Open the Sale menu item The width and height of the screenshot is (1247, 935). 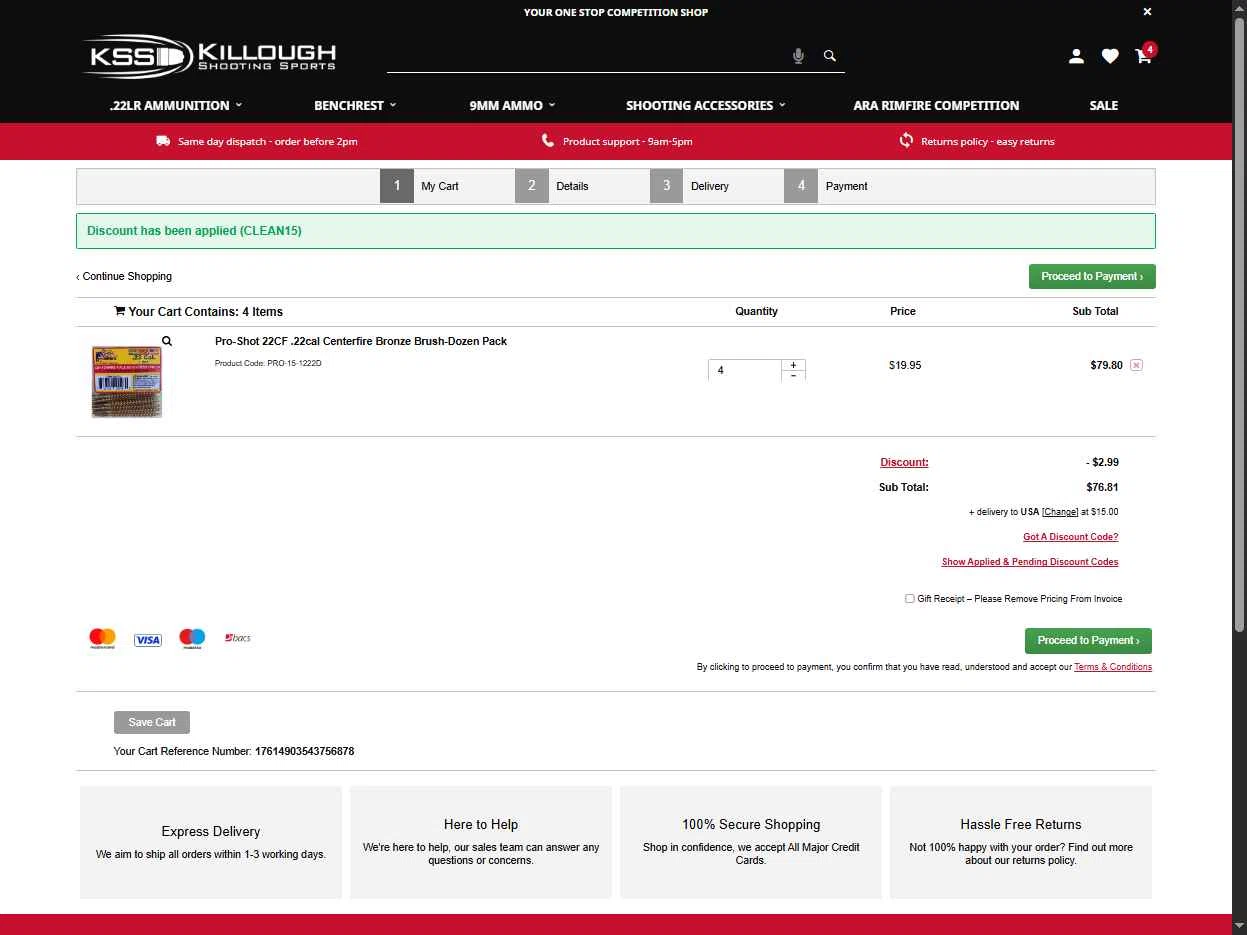[1104, 105]
